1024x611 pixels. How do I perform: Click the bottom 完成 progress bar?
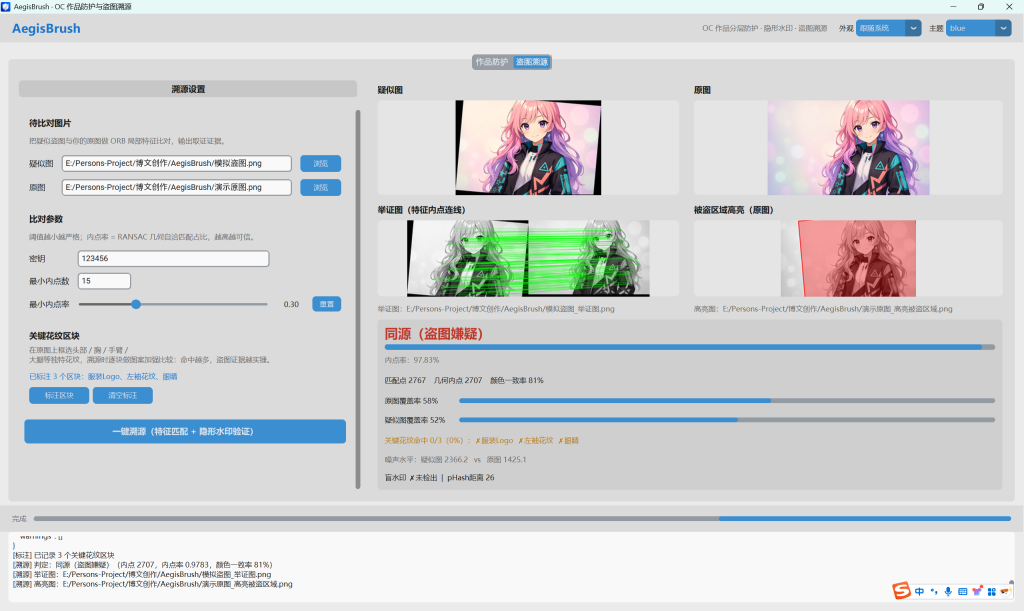522,519
